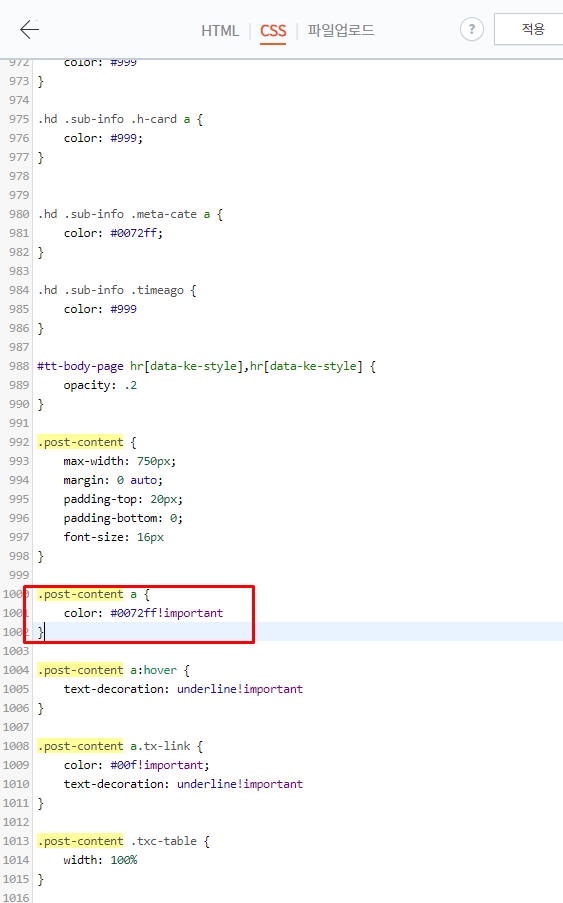Screen dimensions: 563x903
Task: Click "padding-bottom: 0;" declaration
Action: 123,518
